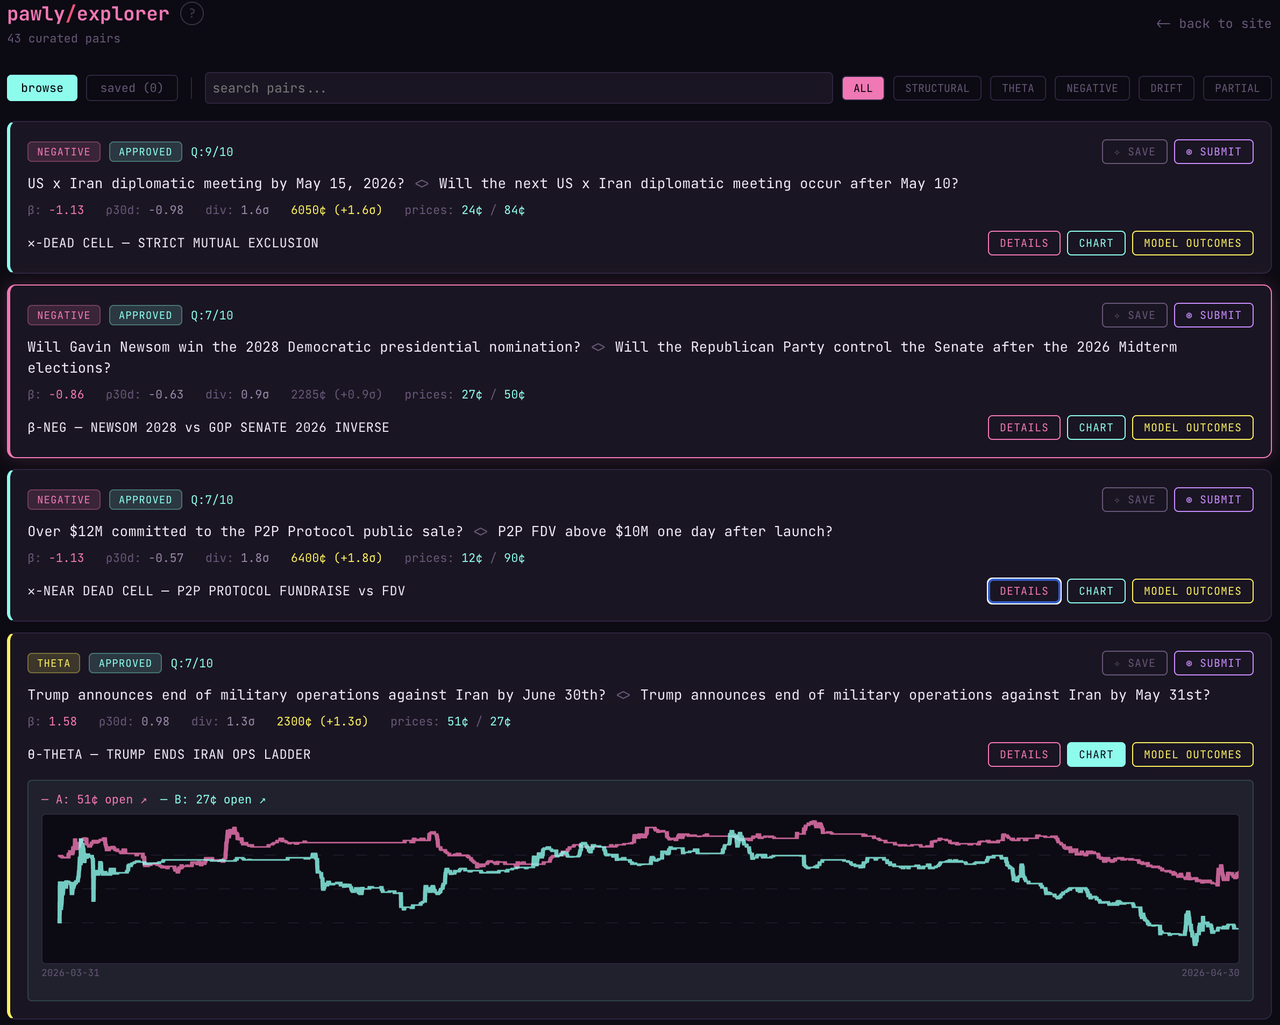Open MODEL OUTCOMES for Strict Mutual Exclusion pair
1280x1025 pixels.
pyautogui.click(x=1192, y=243)
